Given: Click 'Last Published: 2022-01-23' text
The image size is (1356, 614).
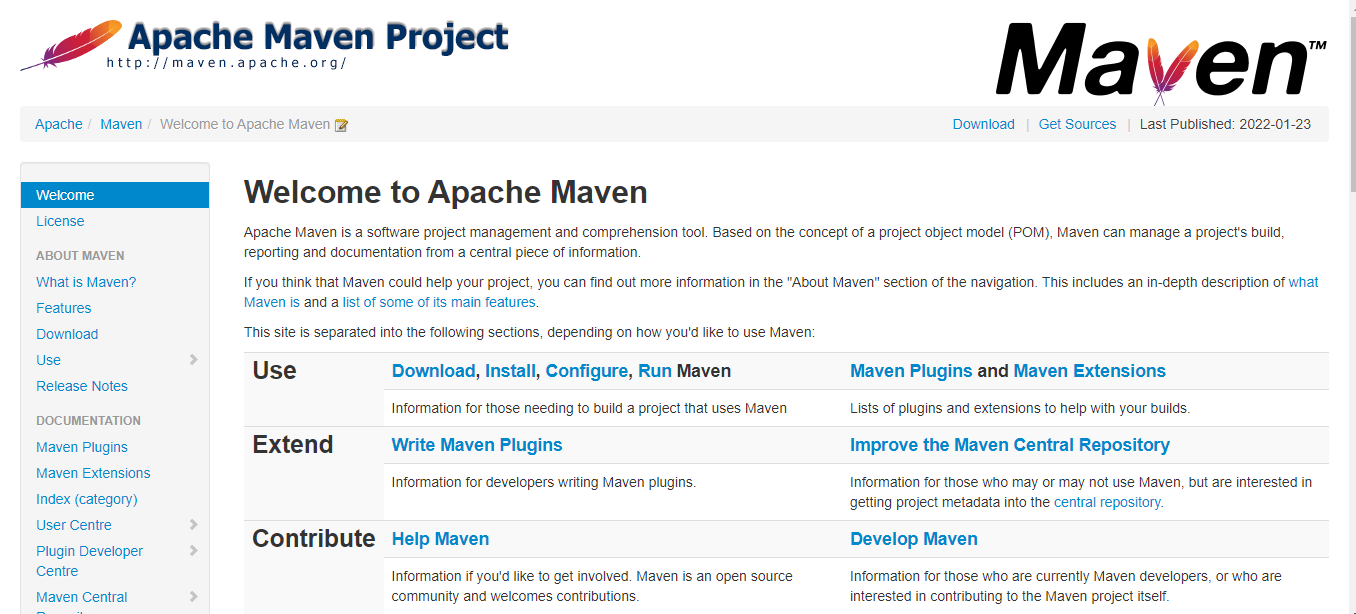Looking at the screenshot, I should pyautogui.click(x=1225, y=124).
